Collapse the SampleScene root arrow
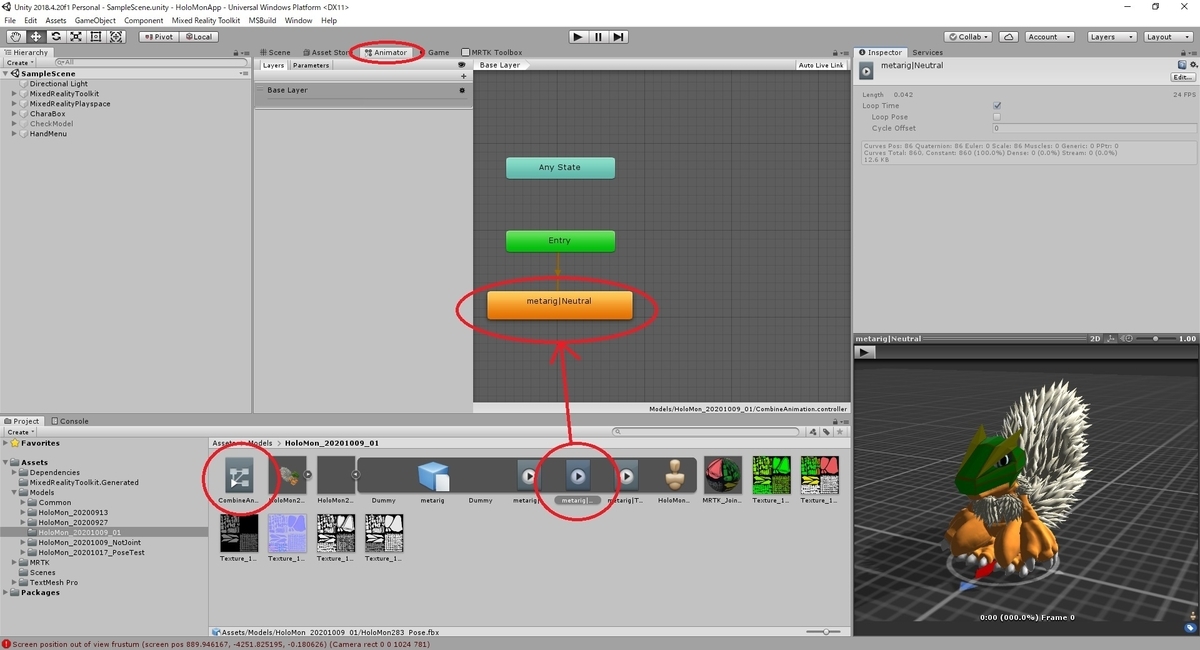The image size is (1200, 650). (x=6, y=74)
